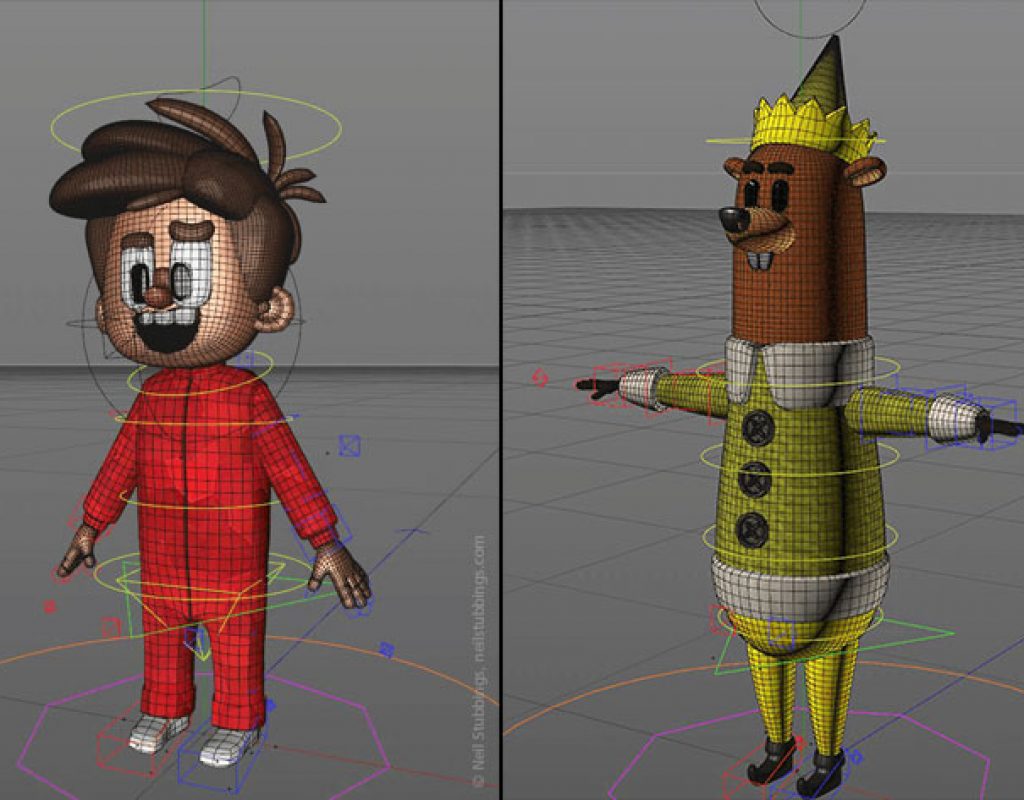
Task: Click the small blue diamond controller by pencil character's shoe
Action: [x=856, y=758]
